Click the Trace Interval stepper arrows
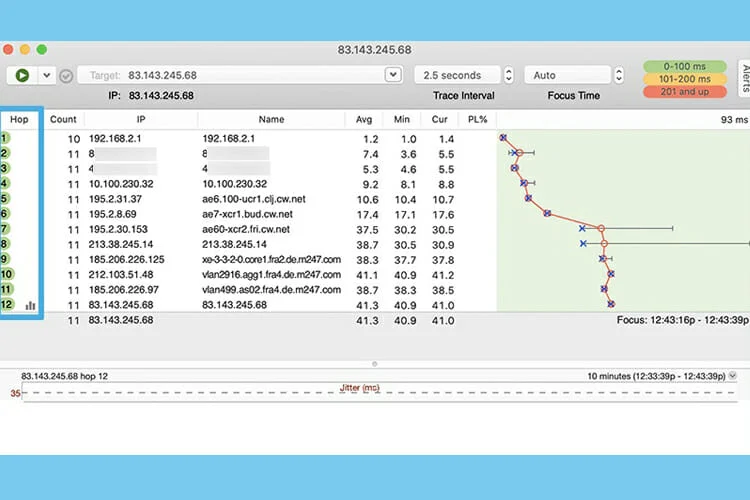This screenshot has height=500, width=750. tap(508, 75)
